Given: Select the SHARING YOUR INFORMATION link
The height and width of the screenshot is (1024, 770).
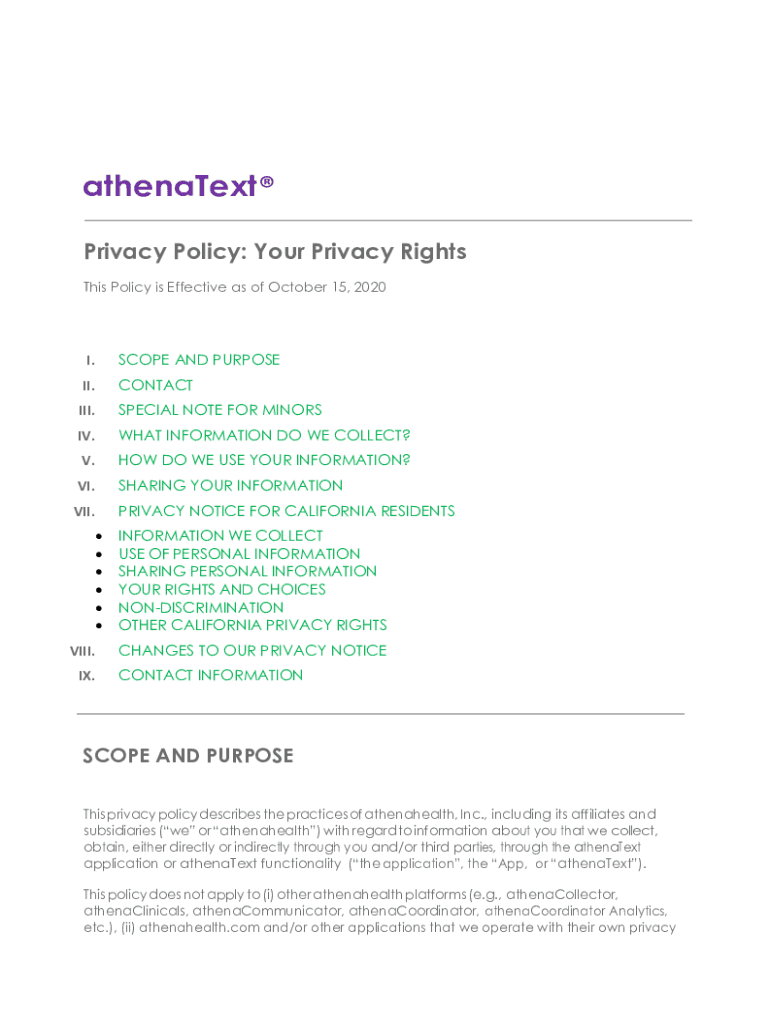Looking at the screenshot, I should coord(230,485).
